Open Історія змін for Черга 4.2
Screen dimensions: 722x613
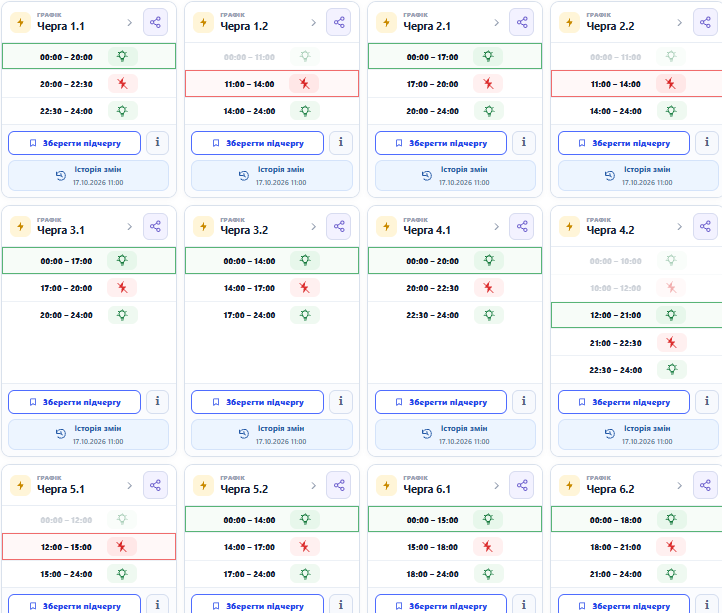pyautogui.click(x=638, y=434)
